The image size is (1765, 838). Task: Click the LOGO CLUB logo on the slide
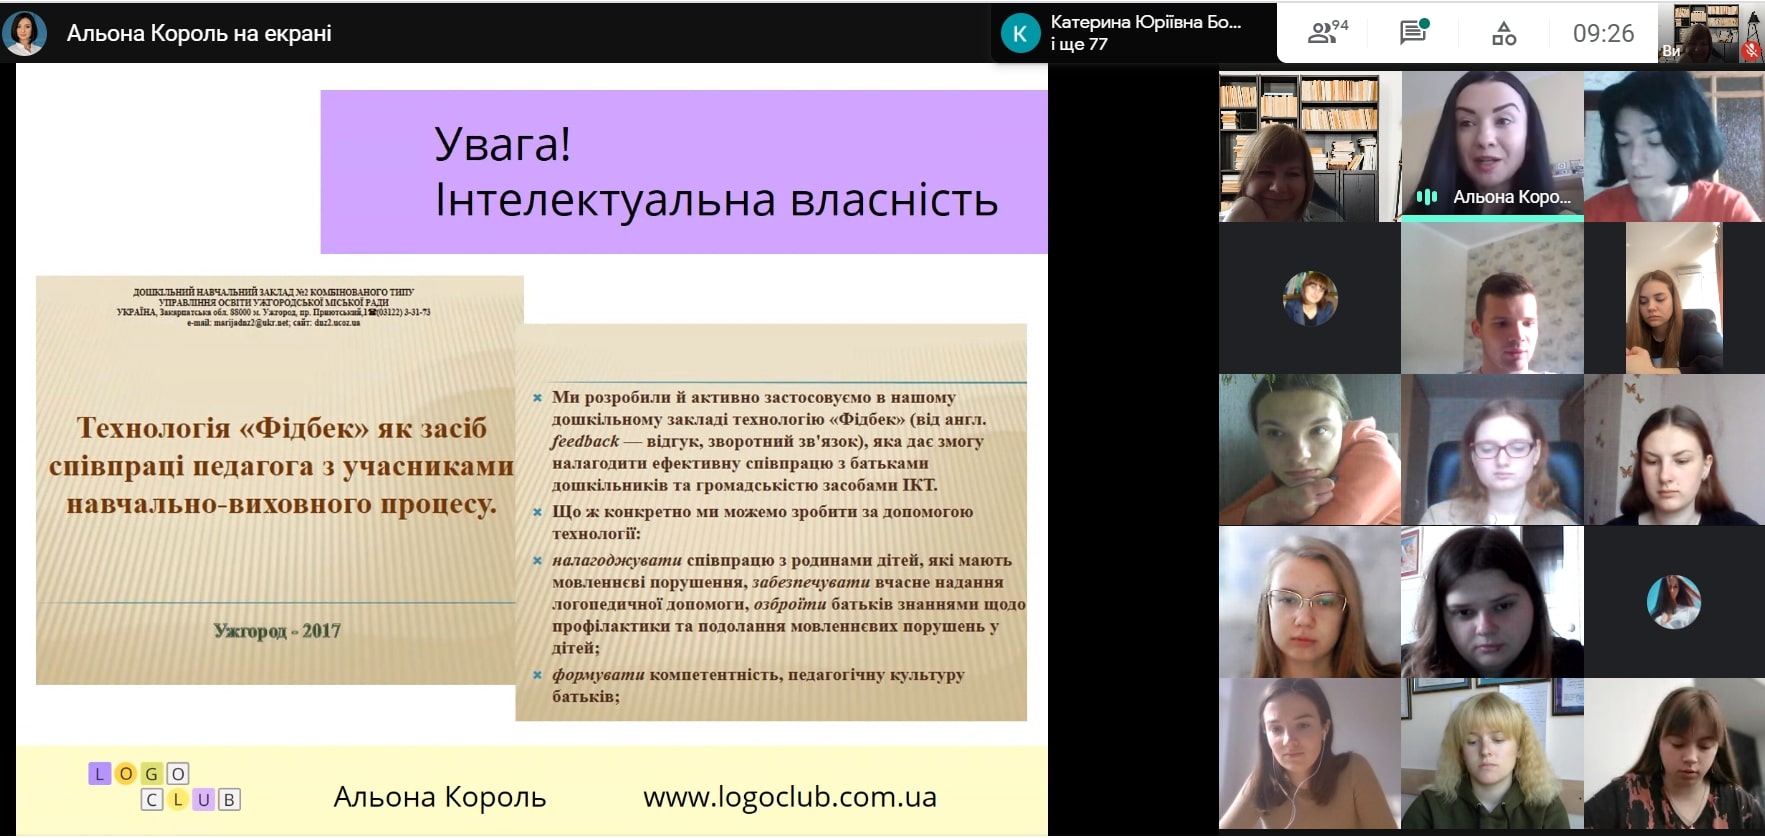click(165, 786)
